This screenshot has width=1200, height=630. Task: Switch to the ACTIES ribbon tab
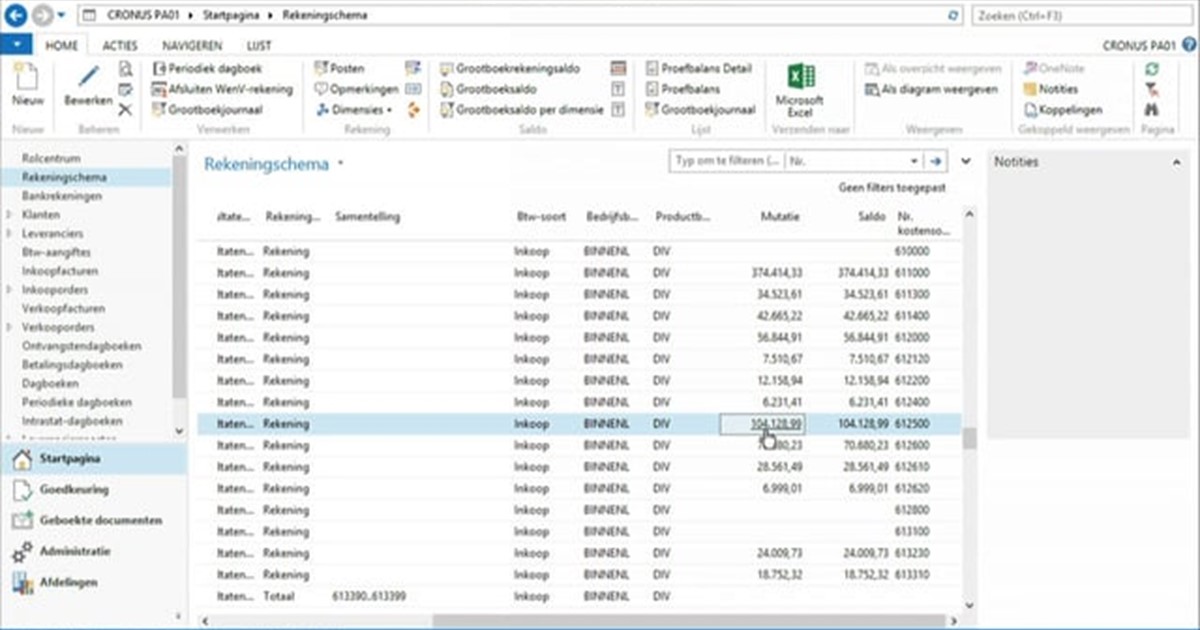point(119,46)
